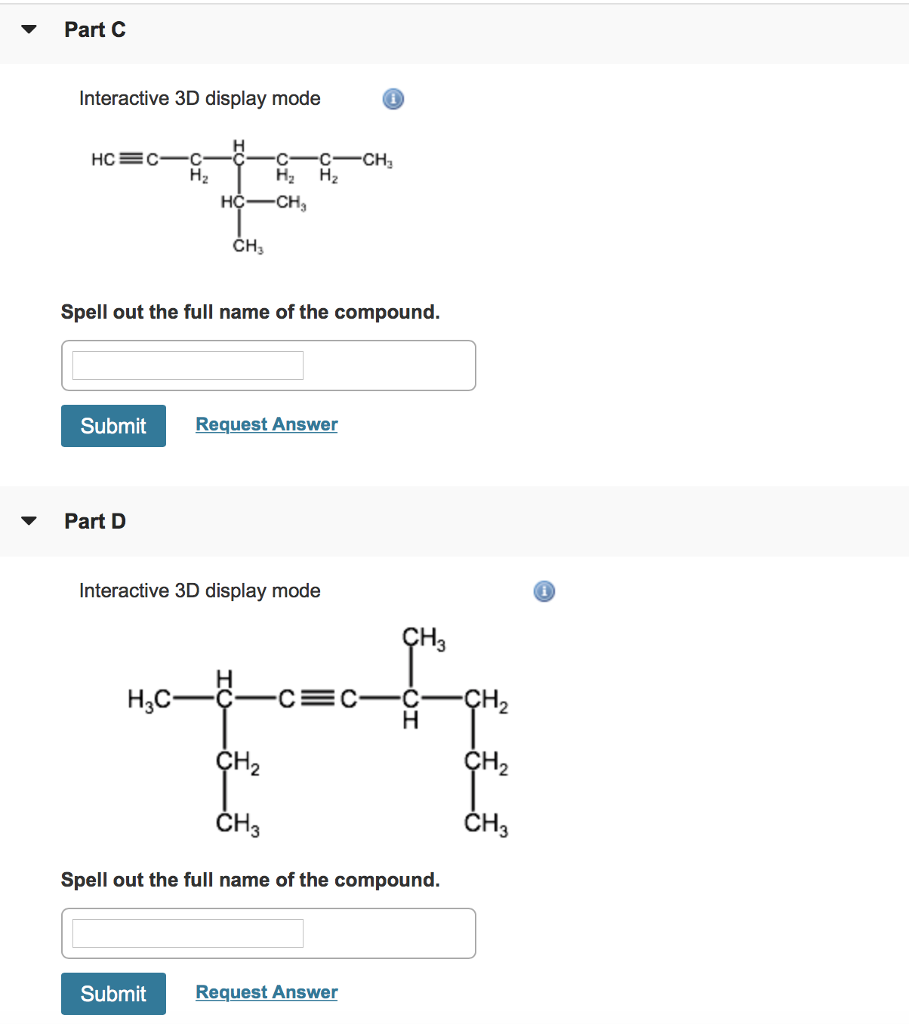The width and height of the screenshot is (909, 1024).
Task: Click the Part C info circle icon
Action: click(392, 99)
